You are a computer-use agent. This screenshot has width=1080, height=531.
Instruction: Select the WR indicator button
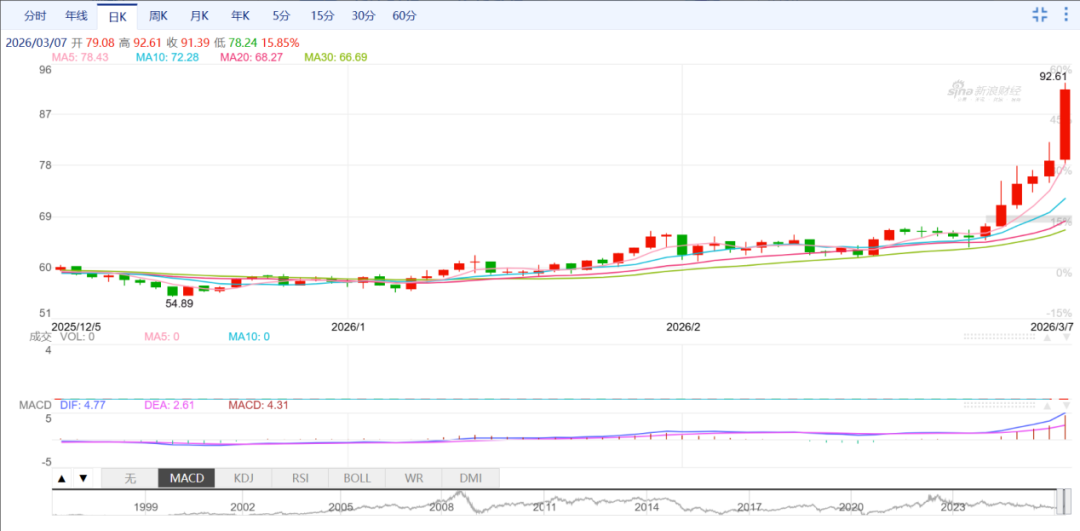pos(414,478)
